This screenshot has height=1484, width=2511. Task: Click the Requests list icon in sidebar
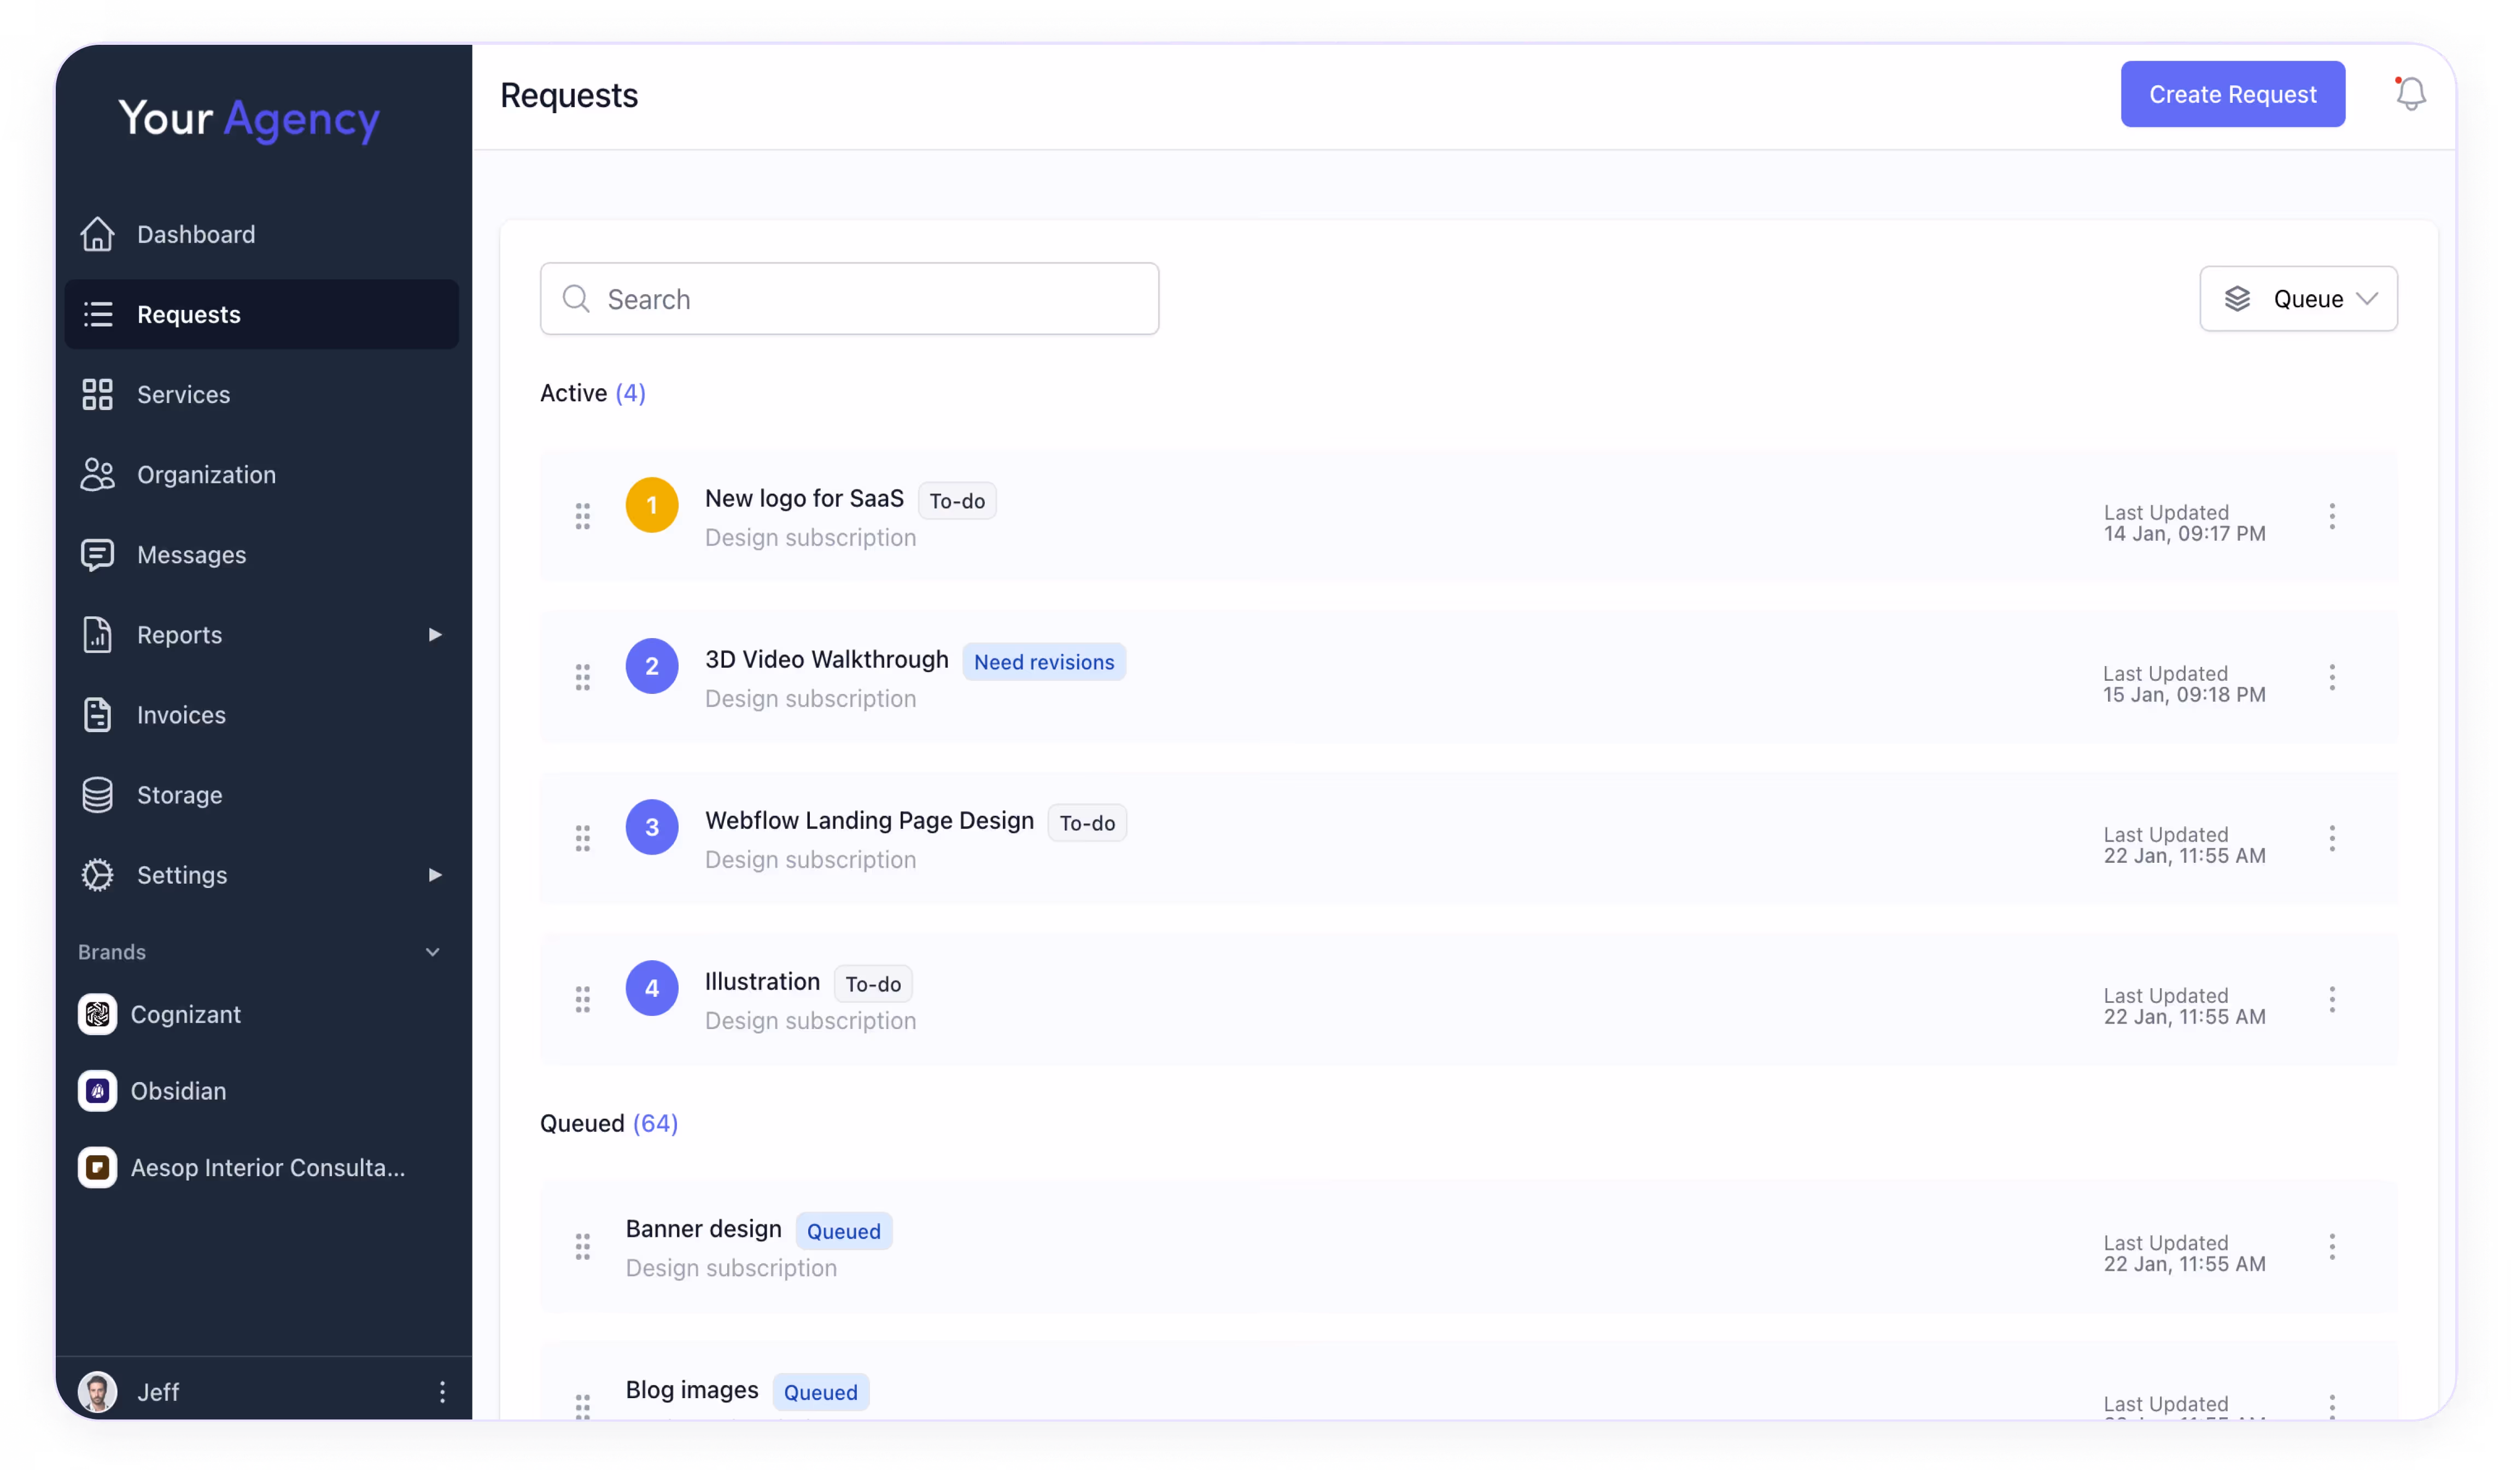(x=97, y=314)
